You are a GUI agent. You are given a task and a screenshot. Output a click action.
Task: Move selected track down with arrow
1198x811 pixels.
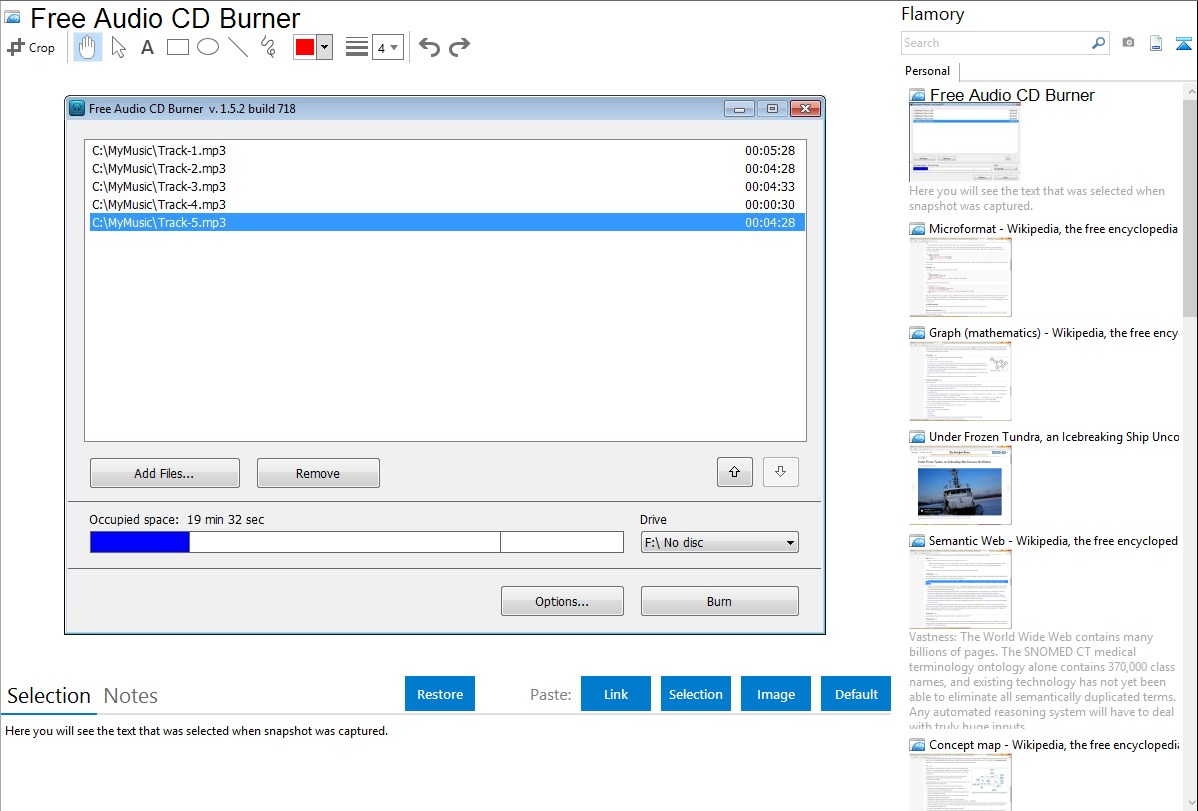pos(781,472)
